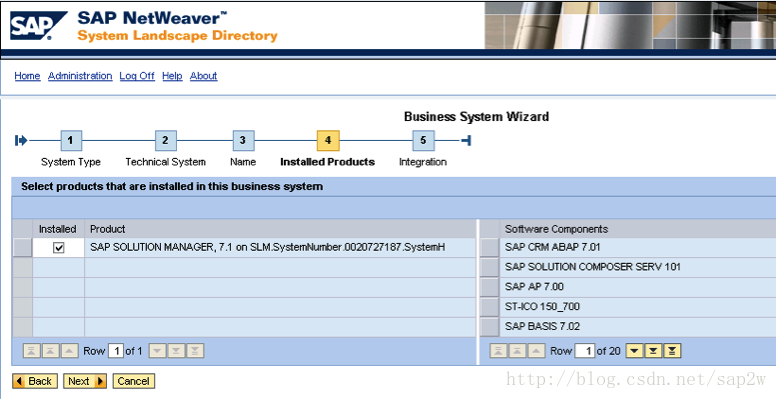This screenshot has width=777, height=399.
Task: Click row-down icon in Product table pager
Action: 158,351
